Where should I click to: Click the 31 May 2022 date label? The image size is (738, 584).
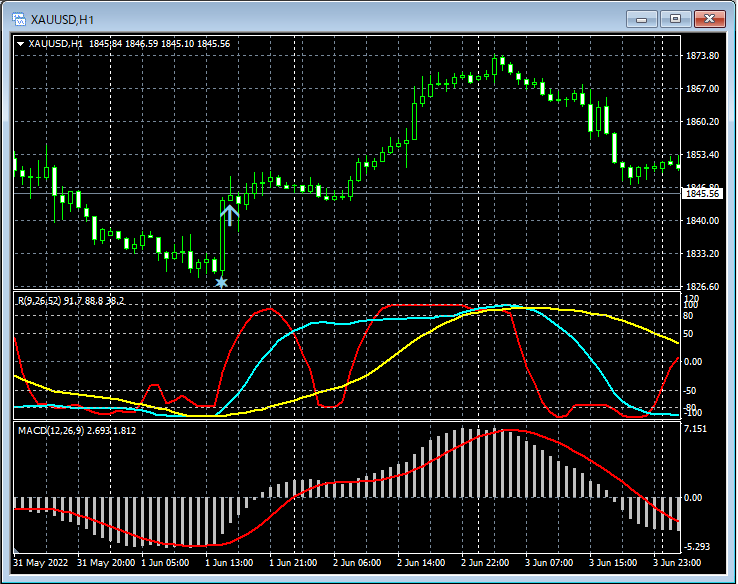coord(42,563)
